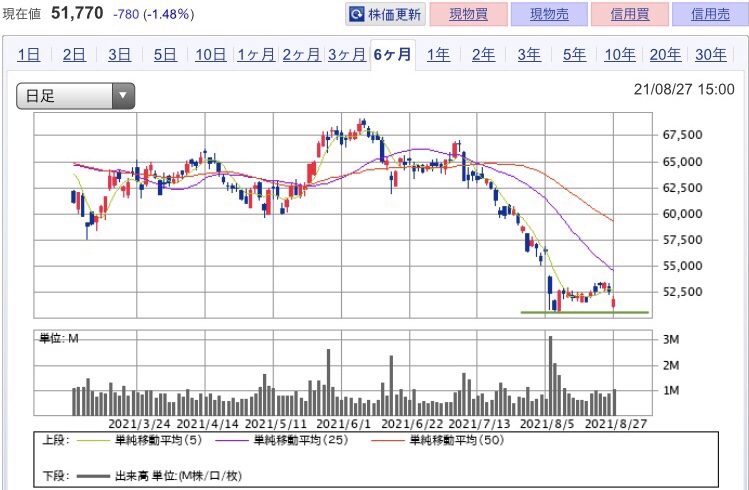This screenshot has width=749, height=490.
Task: Click the current price 51,770
Action: tap(77, 13)
